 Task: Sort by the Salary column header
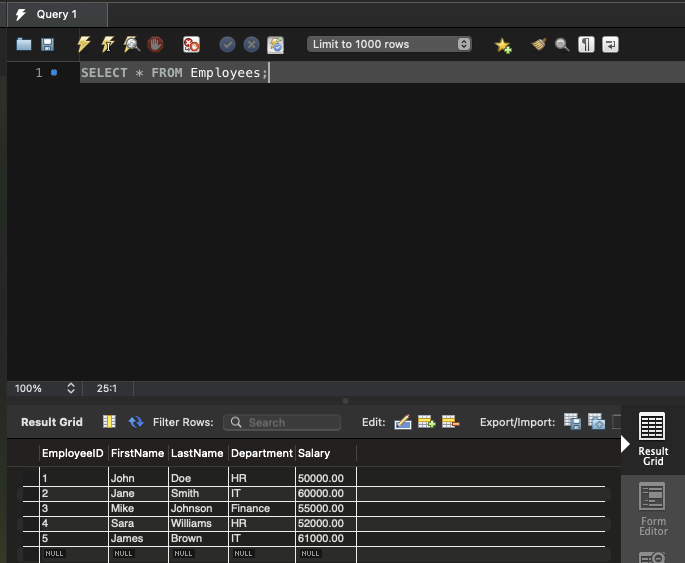coord(314,453)
